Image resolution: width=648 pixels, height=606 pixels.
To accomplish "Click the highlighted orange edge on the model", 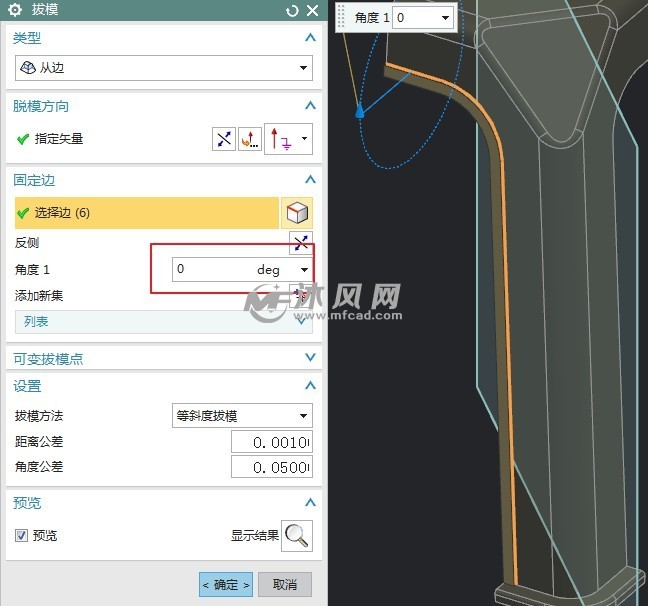I will coord(505,289).
